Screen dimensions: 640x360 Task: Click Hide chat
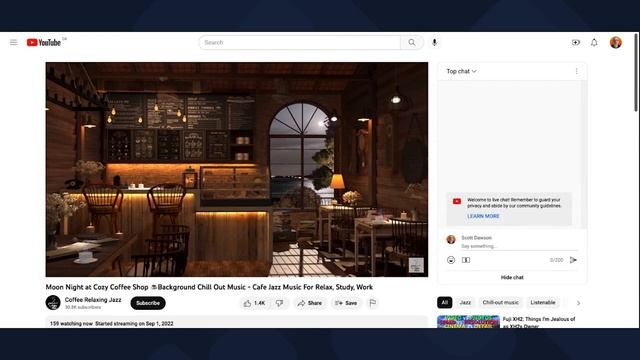pos(512,278)
